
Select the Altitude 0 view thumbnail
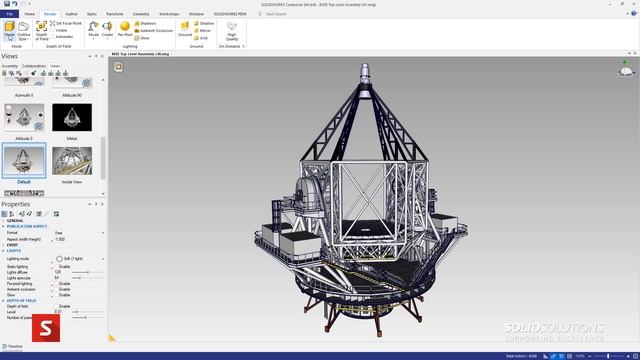(x=24, y=118)
